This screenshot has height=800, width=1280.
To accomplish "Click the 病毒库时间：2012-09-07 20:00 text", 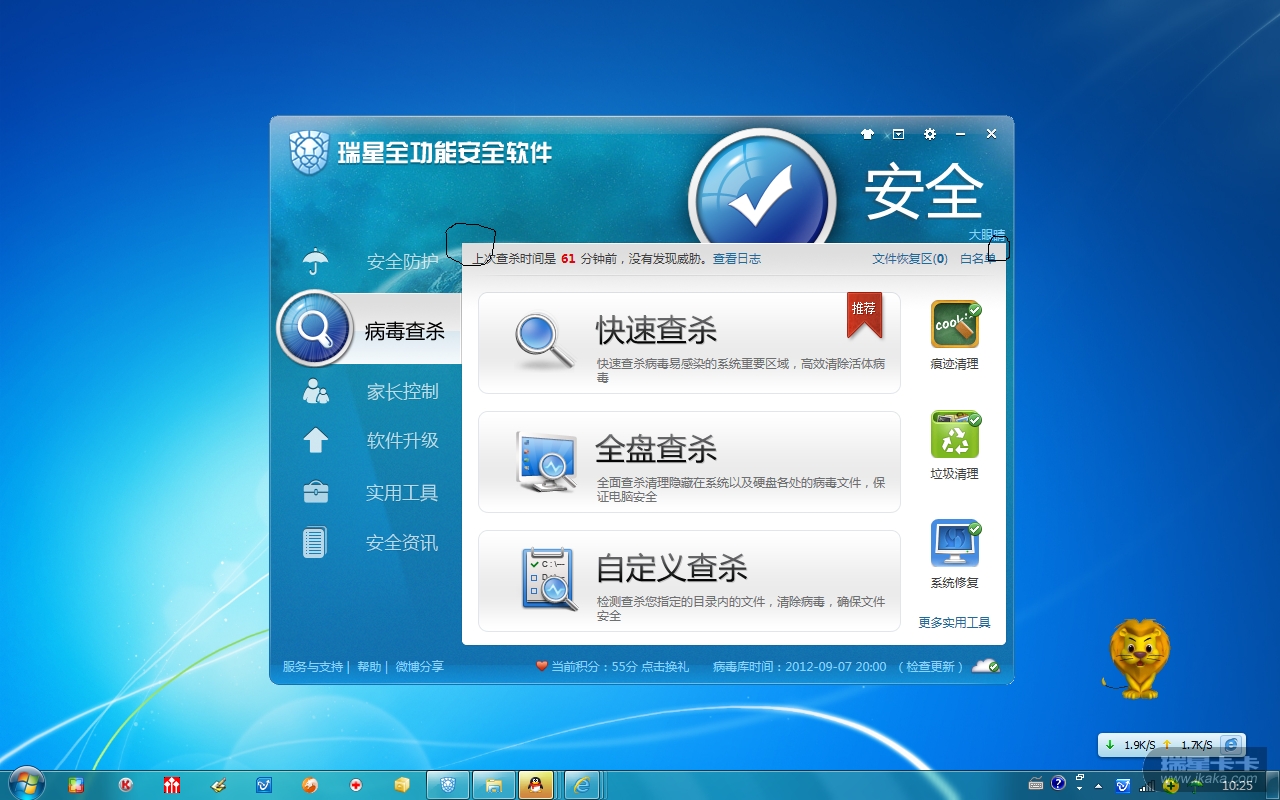I will (800, 667).
